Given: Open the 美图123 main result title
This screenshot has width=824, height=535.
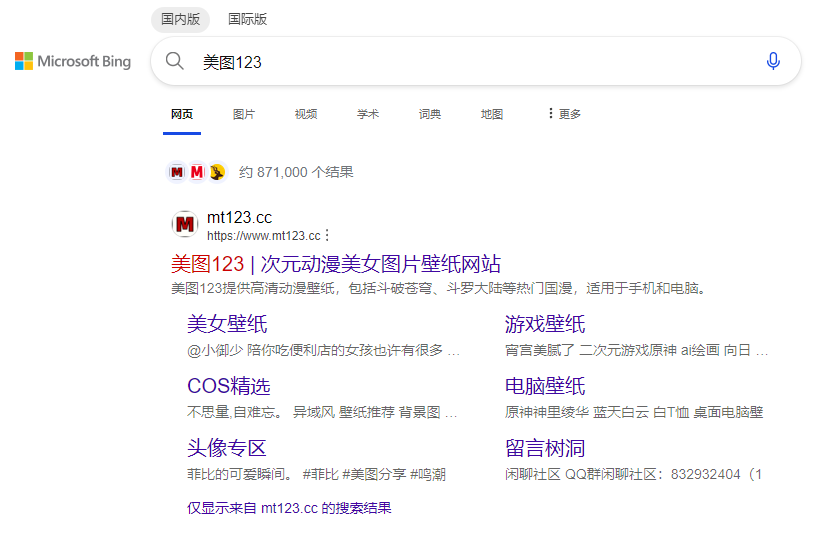Looking at the screenshot, I should click(336, 264).
